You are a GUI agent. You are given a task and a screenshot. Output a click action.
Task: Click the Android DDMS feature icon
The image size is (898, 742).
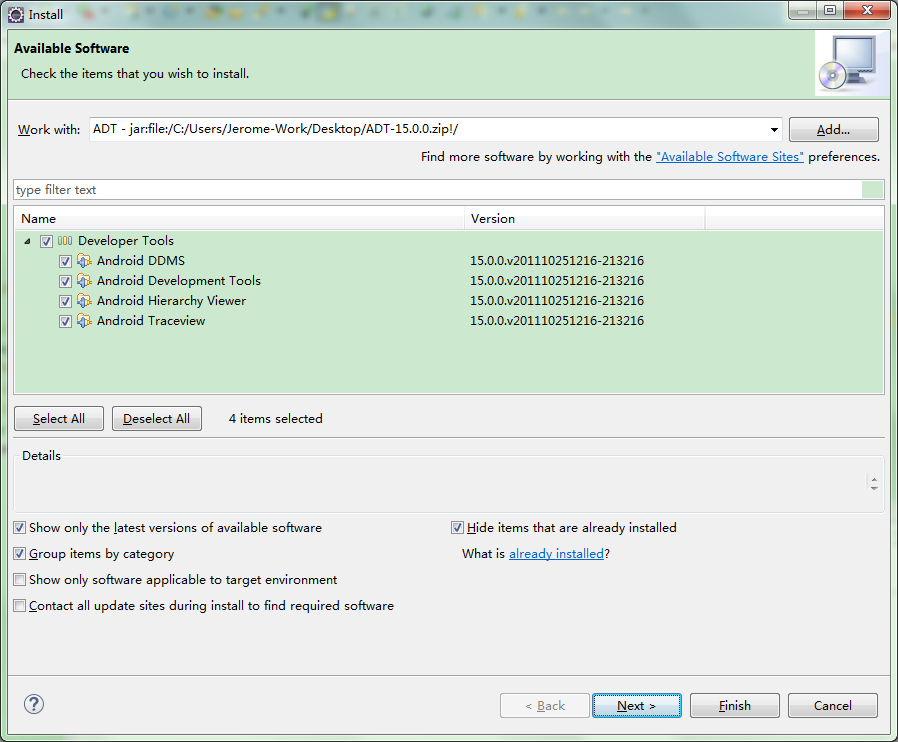[x=84, y=261]
